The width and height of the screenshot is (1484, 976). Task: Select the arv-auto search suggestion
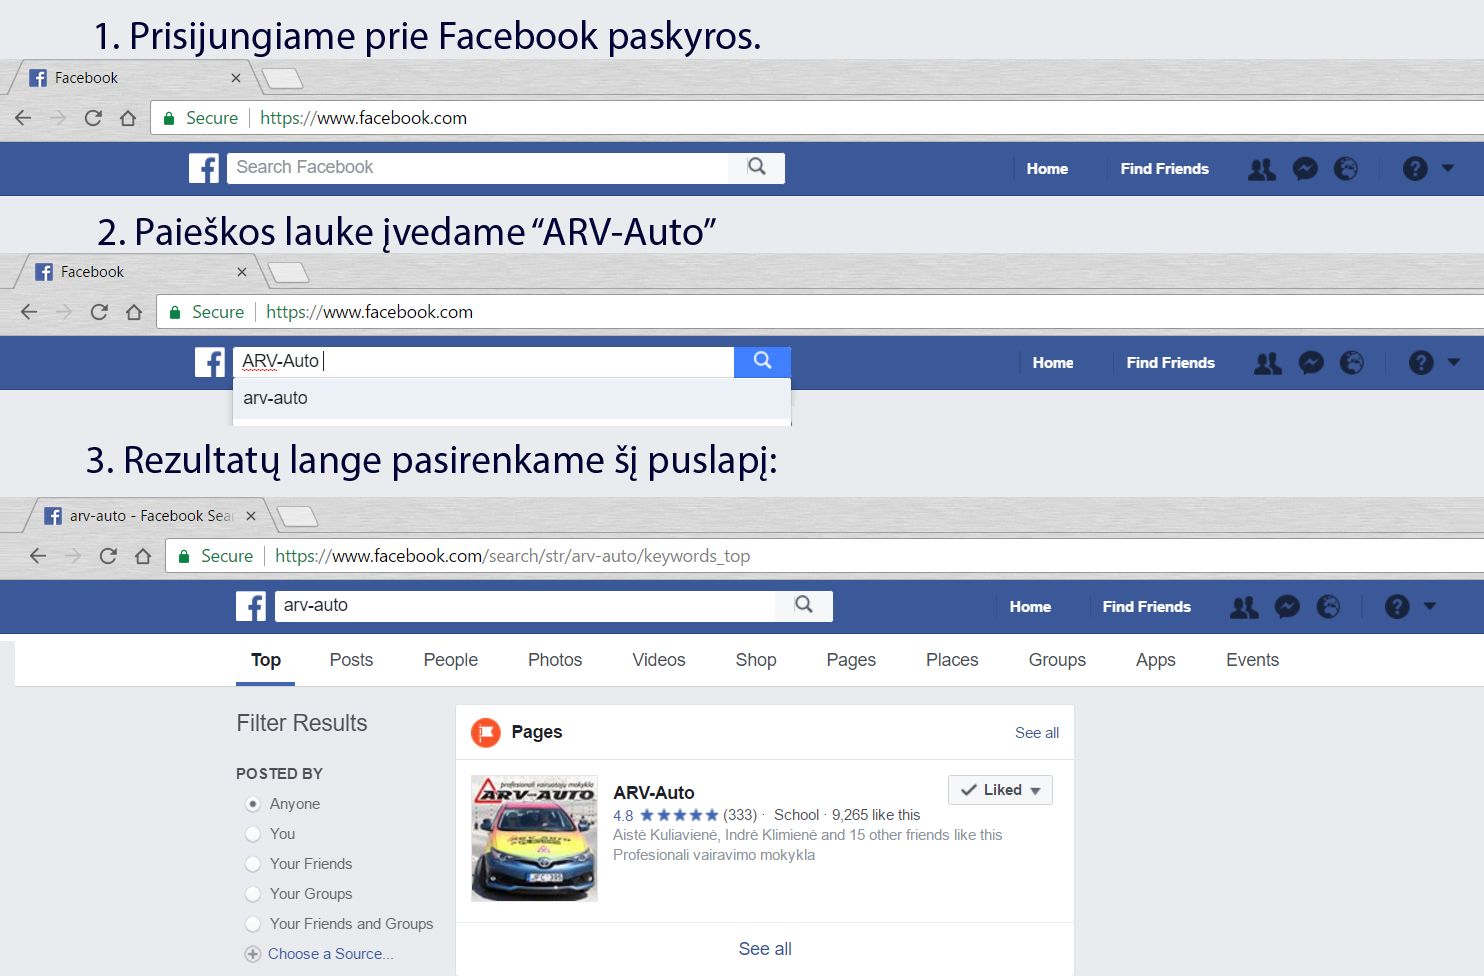pyautogui.click(x=512, y=398)
